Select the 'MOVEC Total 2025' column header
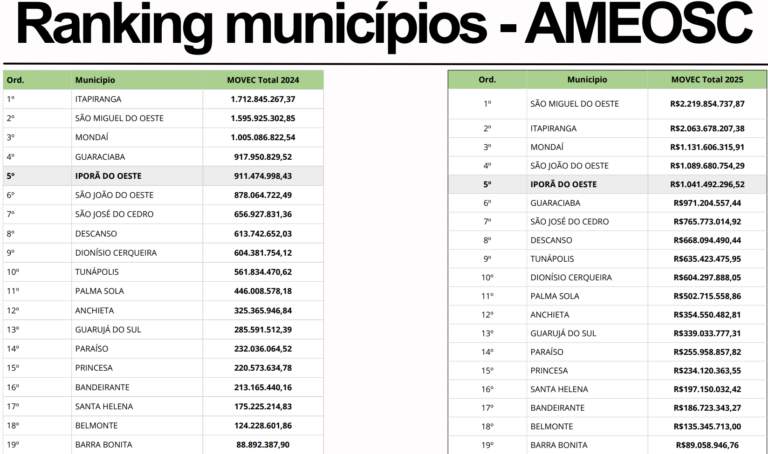Screen dimensions: 768x454 (707, 79)
